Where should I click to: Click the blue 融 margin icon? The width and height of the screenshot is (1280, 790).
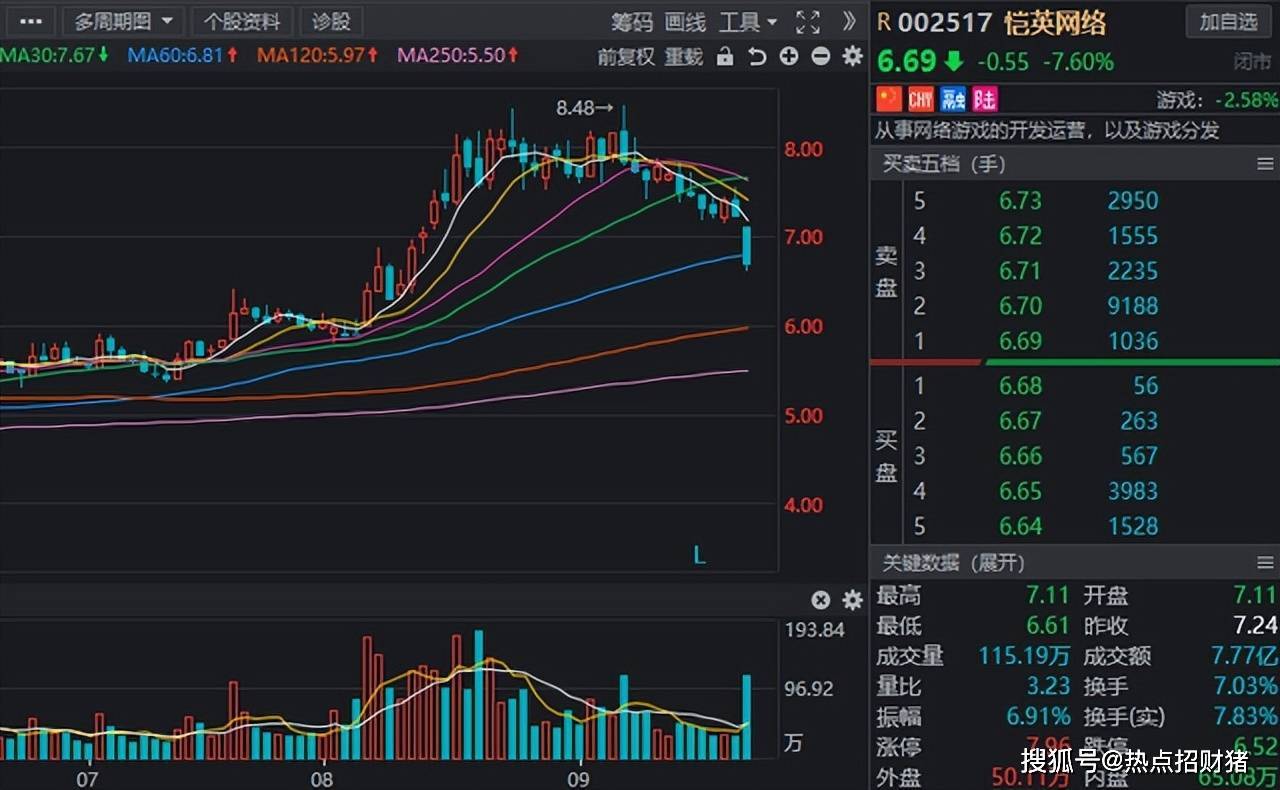(x=954, y=98)
